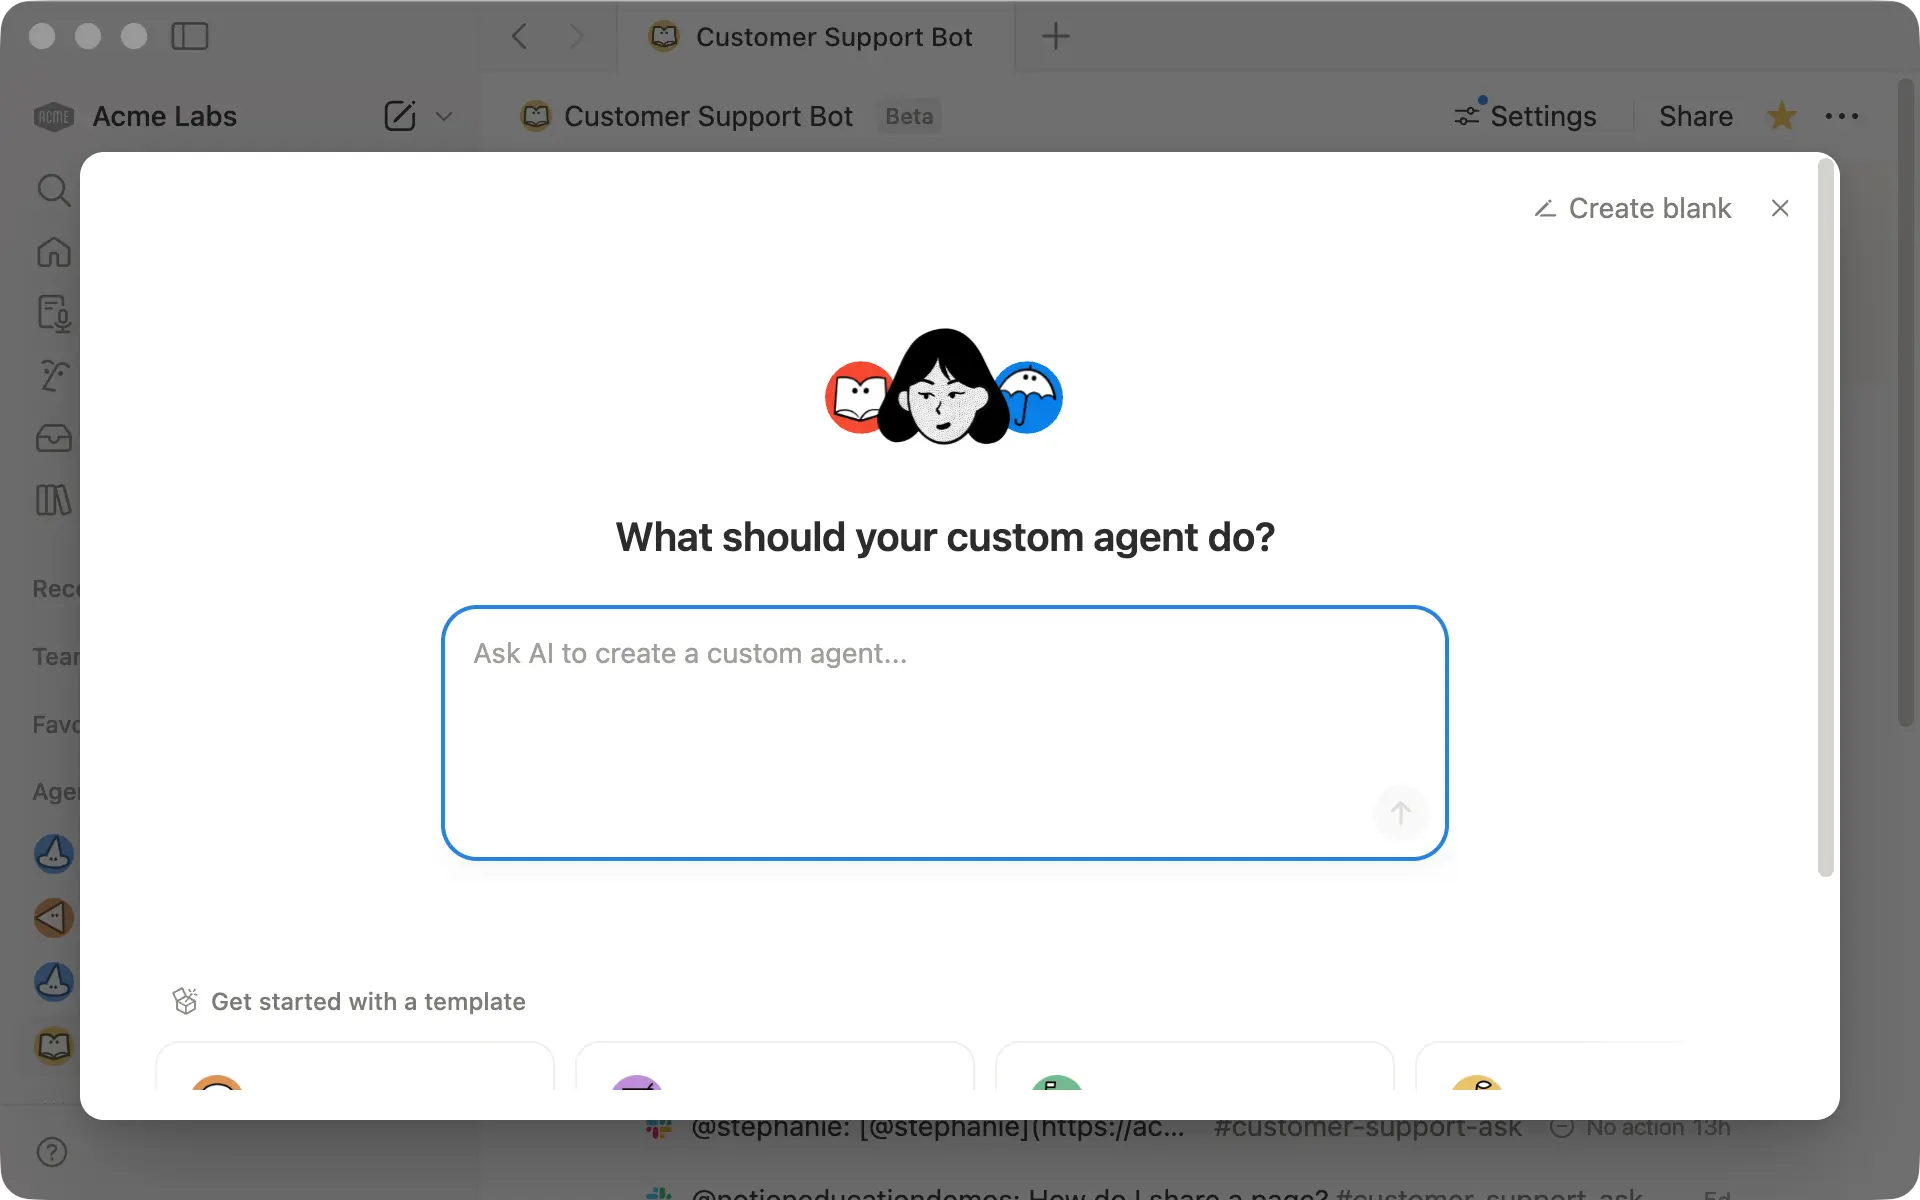
Task: Select the AI agent icon in the sidebar
Action: pos(54,376)
